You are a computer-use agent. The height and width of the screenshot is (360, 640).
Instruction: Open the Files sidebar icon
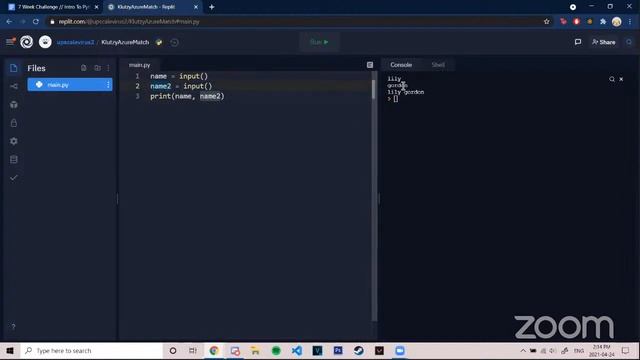point(13,68)
